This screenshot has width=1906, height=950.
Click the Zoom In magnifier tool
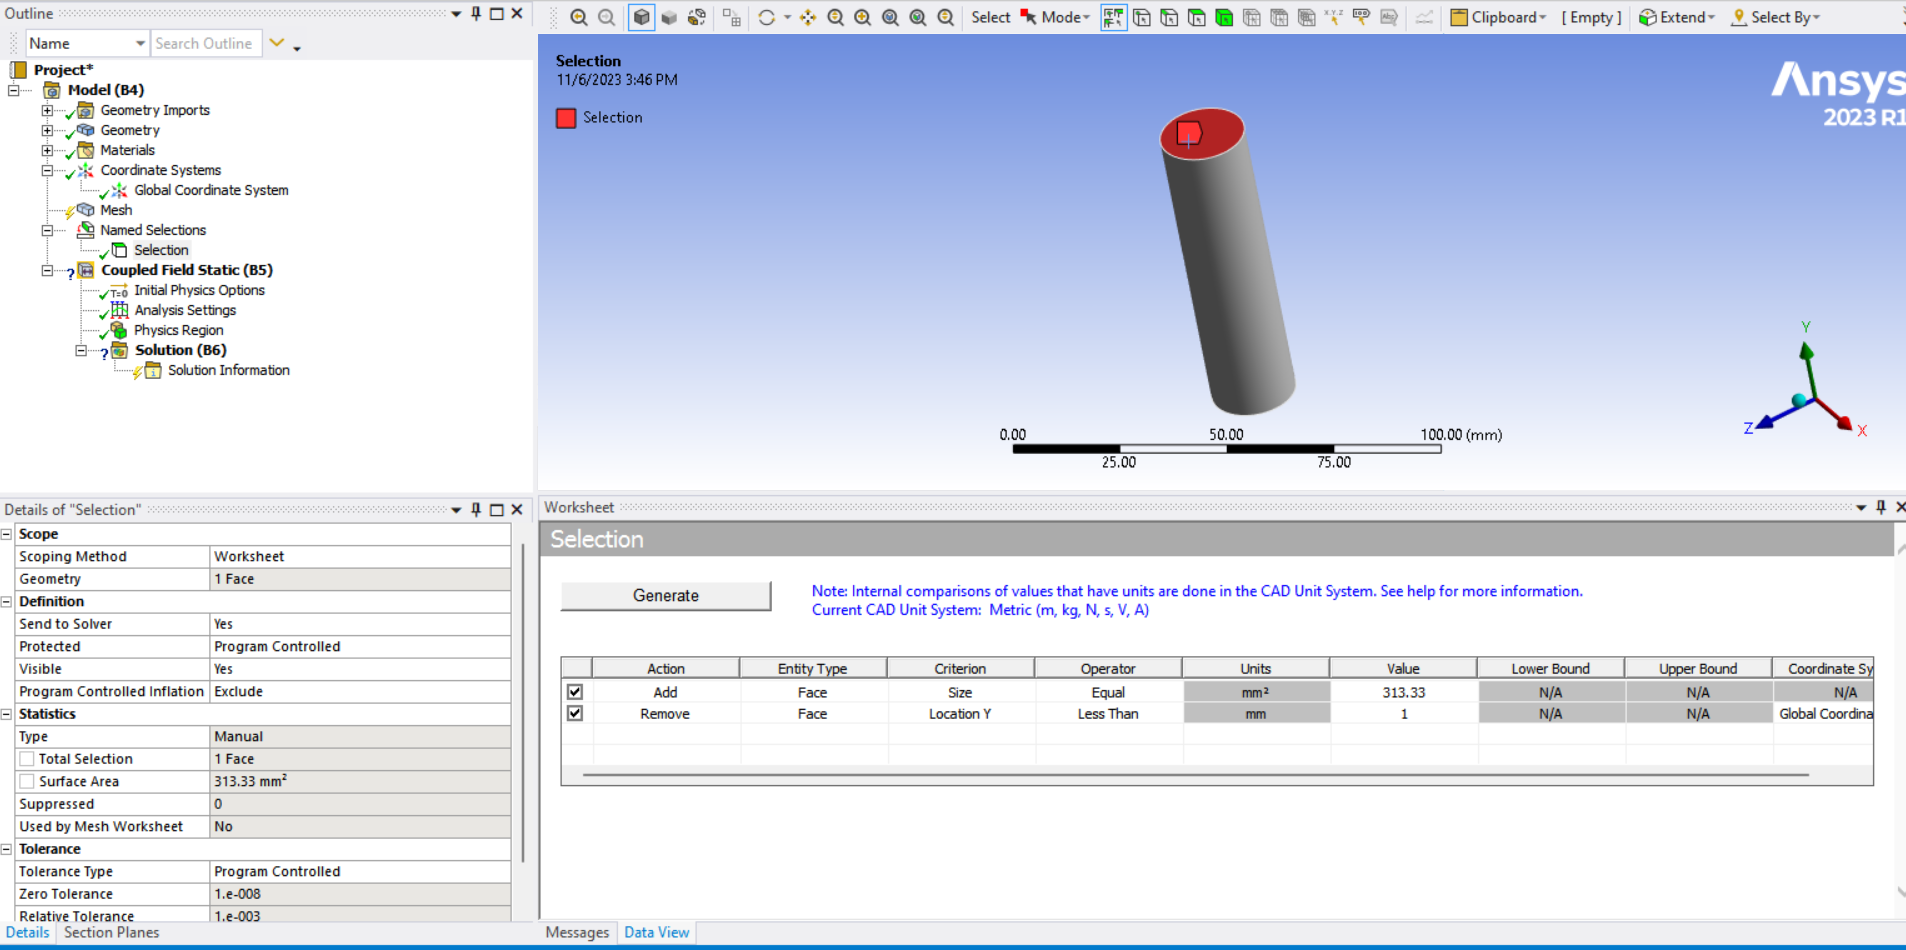click(x=863, y=17)
